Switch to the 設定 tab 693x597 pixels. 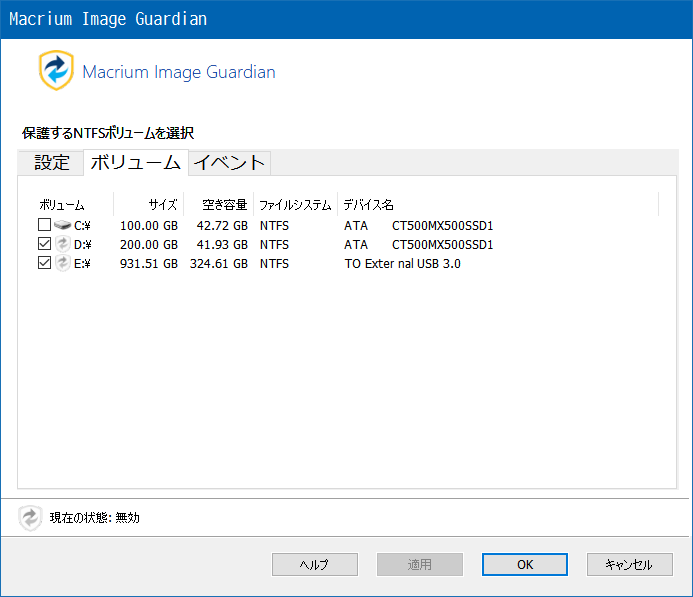(51, 163)
